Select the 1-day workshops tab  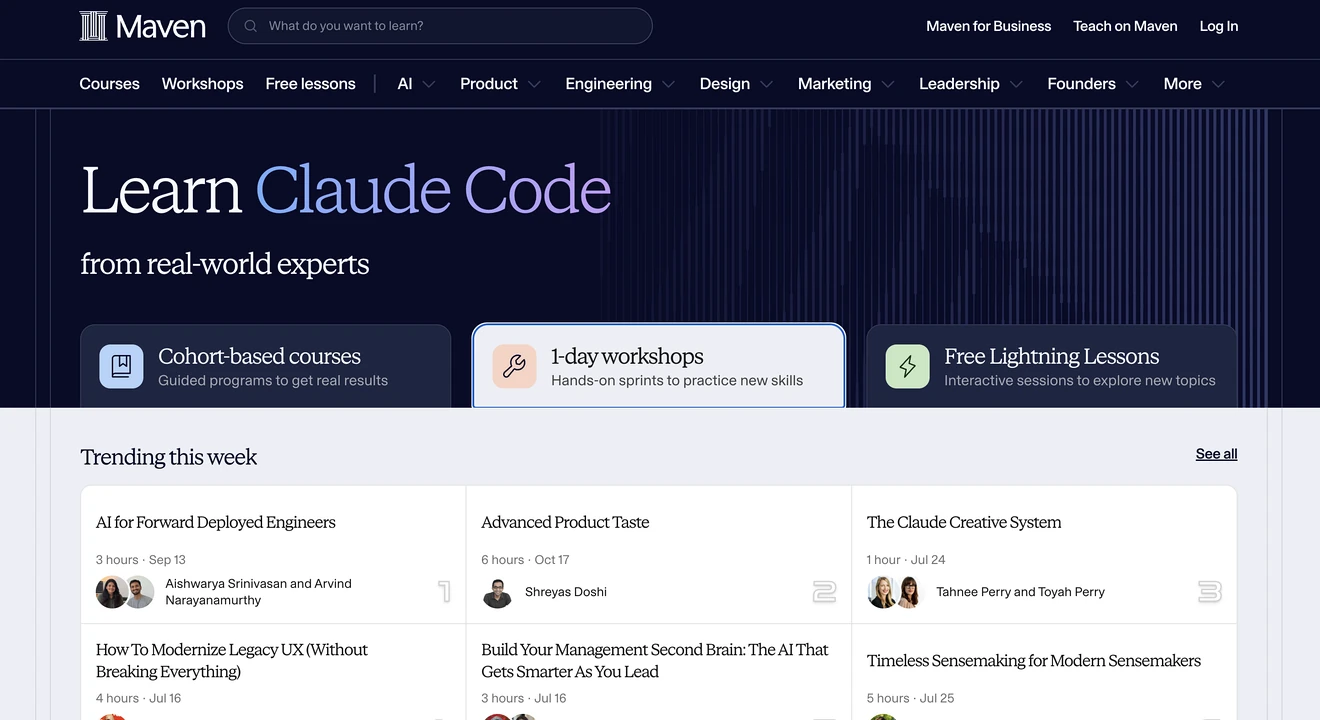pyautogui.click(x=659, y=366)
